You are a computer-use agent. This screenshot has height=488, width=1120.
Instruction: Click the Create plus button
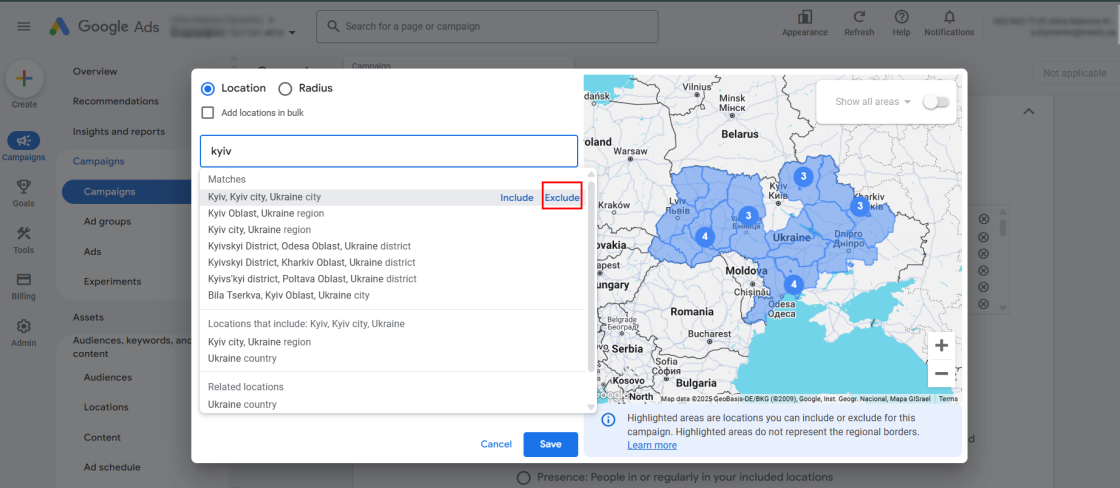[24, 79]
